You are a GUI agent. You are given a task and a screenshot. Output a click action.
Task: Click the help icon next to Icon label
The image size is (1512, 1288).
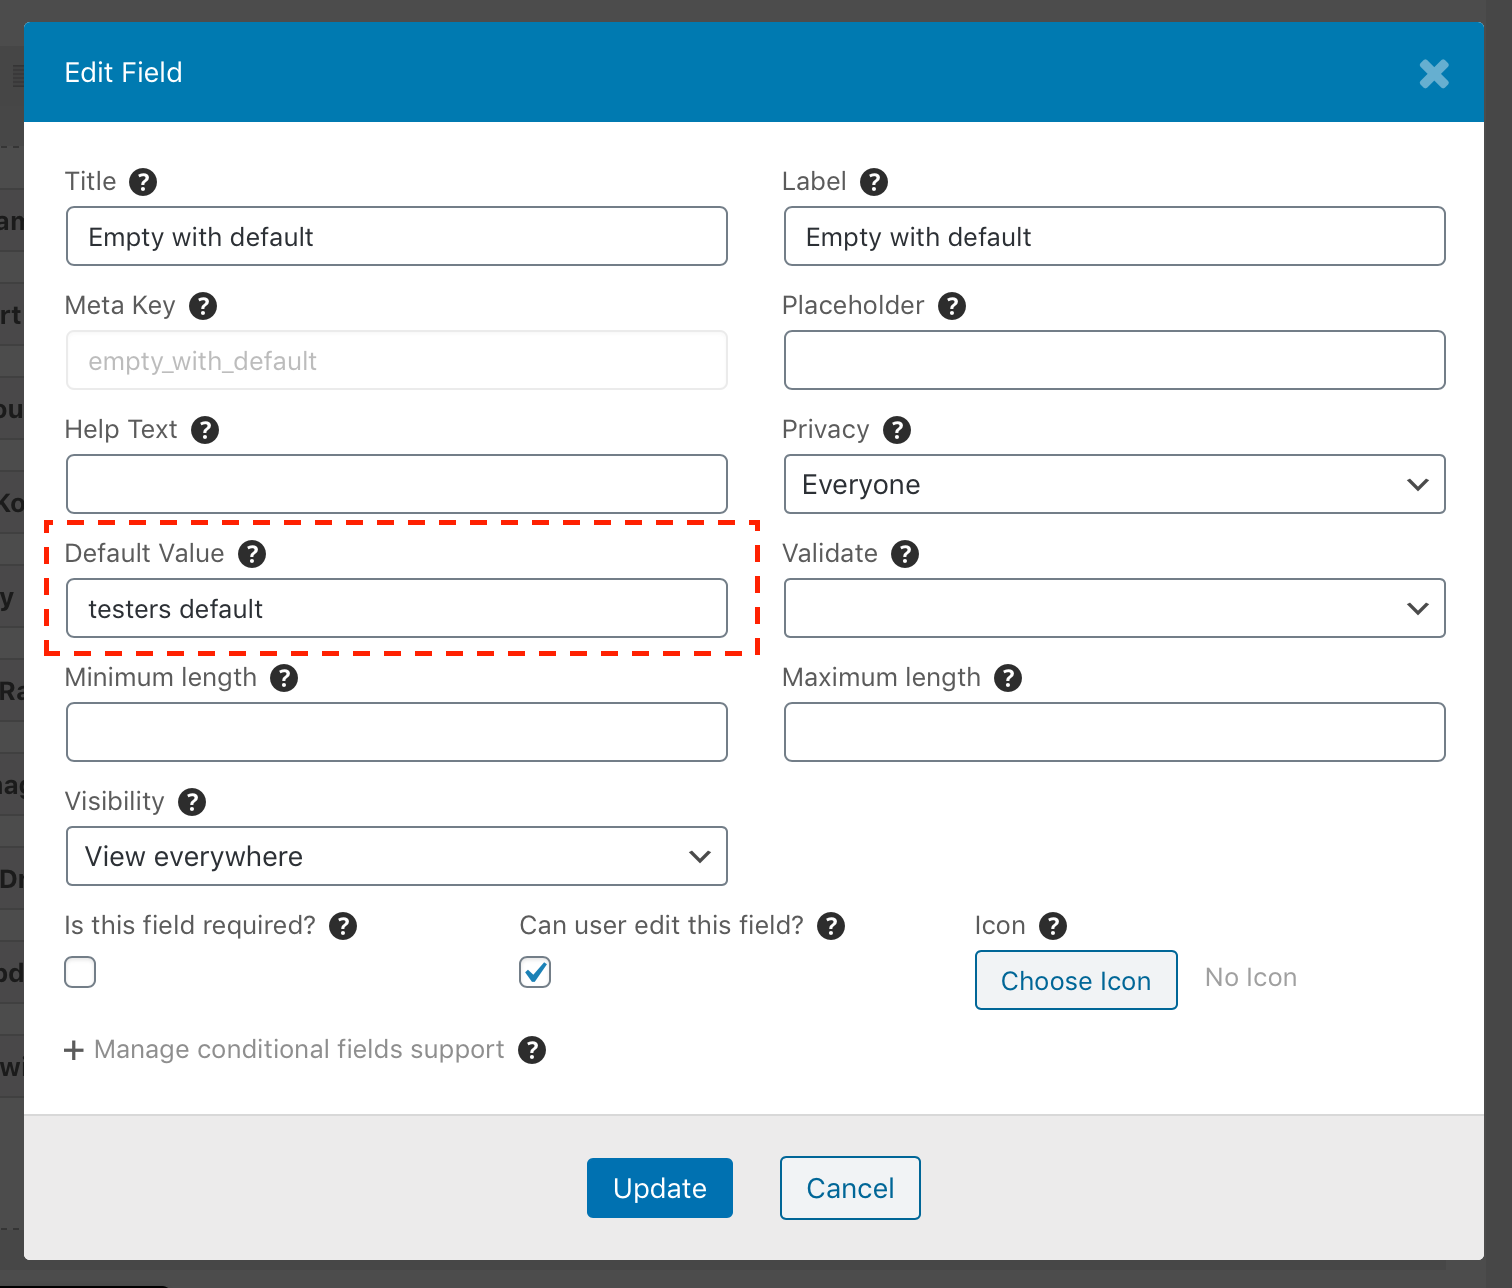1053,926
